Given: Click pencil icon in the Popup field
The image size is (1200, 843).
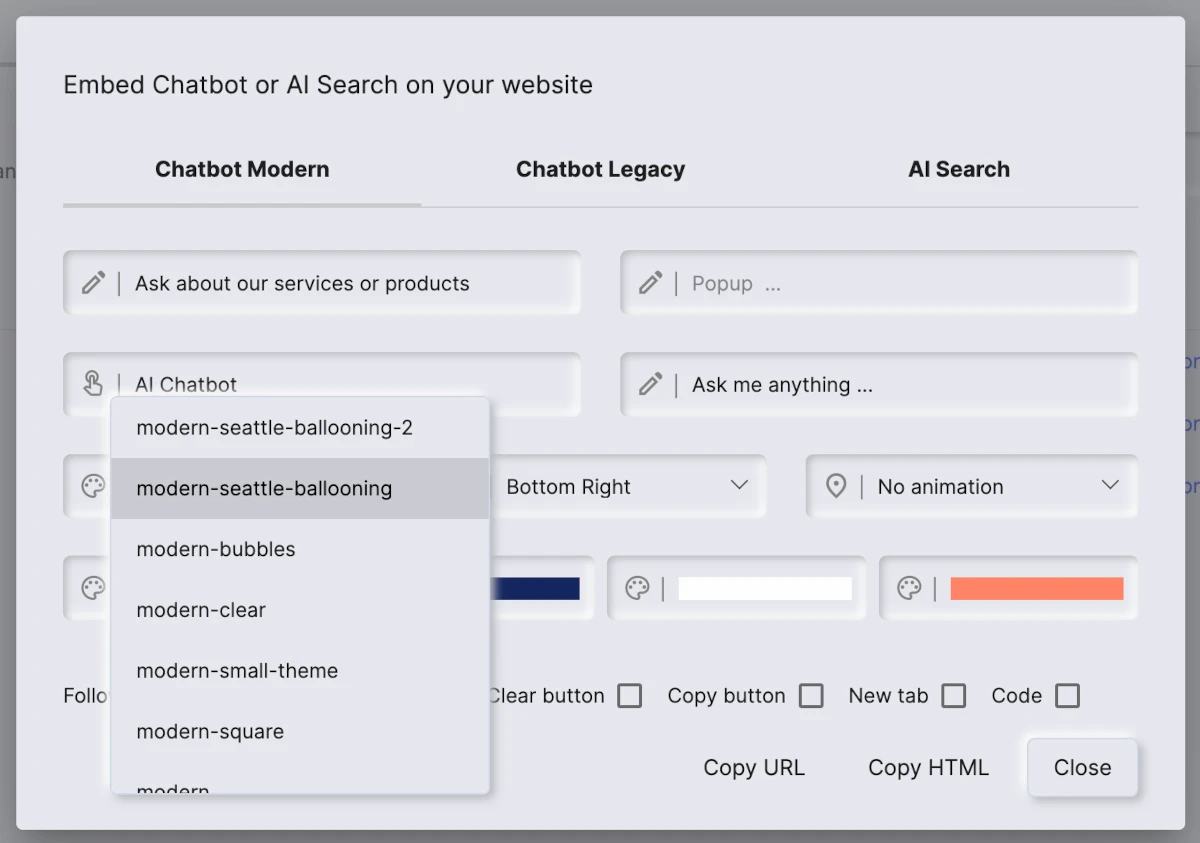Looking at the screenshot, I should coord(650,283).
